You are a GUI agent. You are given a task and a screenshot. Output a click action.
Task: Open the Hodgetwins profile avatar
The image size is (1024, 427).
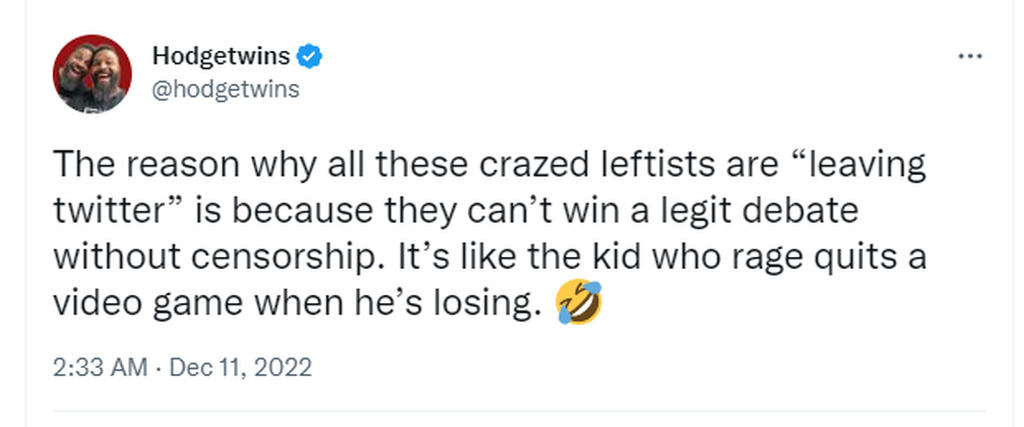point(92,73)
